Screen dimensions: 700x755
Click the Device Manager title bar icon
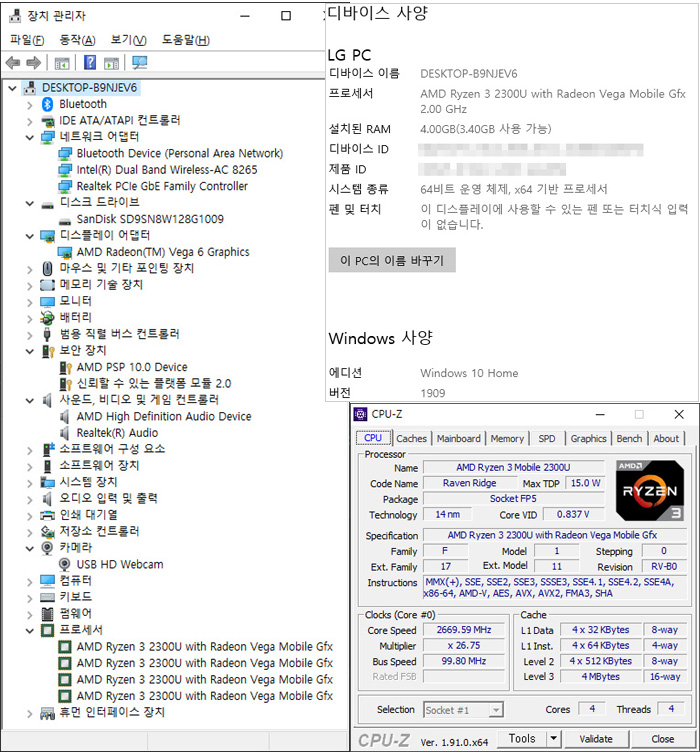point(15,16)
